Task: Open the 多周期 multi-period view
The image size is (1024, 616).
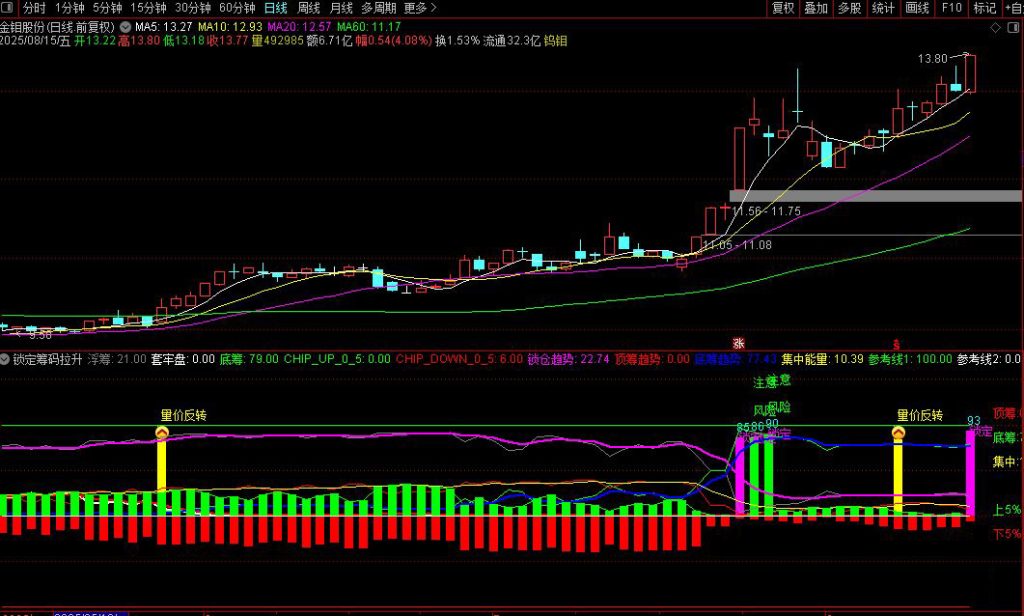Action: click(x=382, y=8)
